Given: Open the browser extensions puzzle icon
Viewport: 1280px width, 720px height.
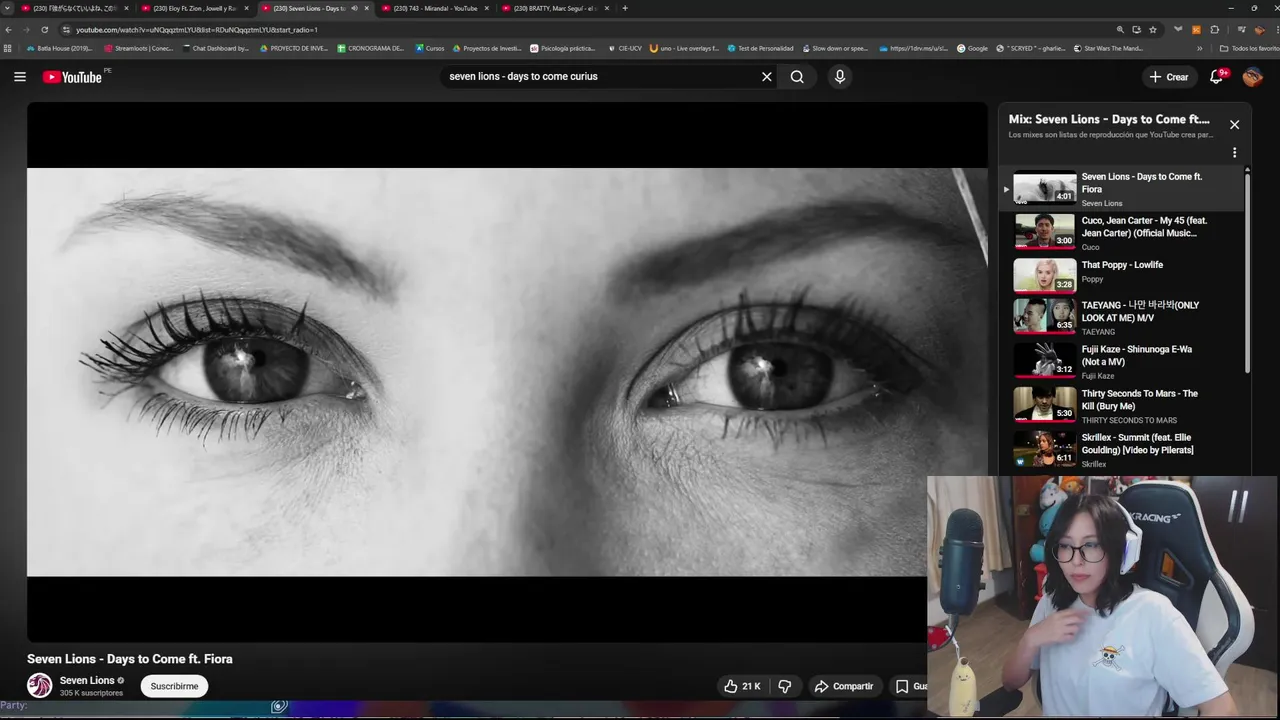Looking at the screenshot, I should [x=1215, y=30].
